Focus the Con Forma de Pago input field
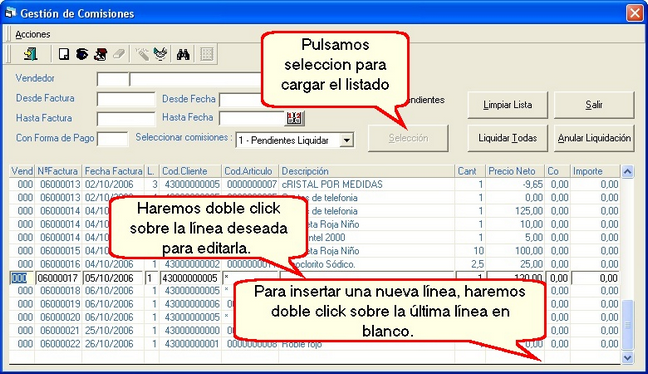Viewport: 648px width, 374px height. tap(112, 139)
